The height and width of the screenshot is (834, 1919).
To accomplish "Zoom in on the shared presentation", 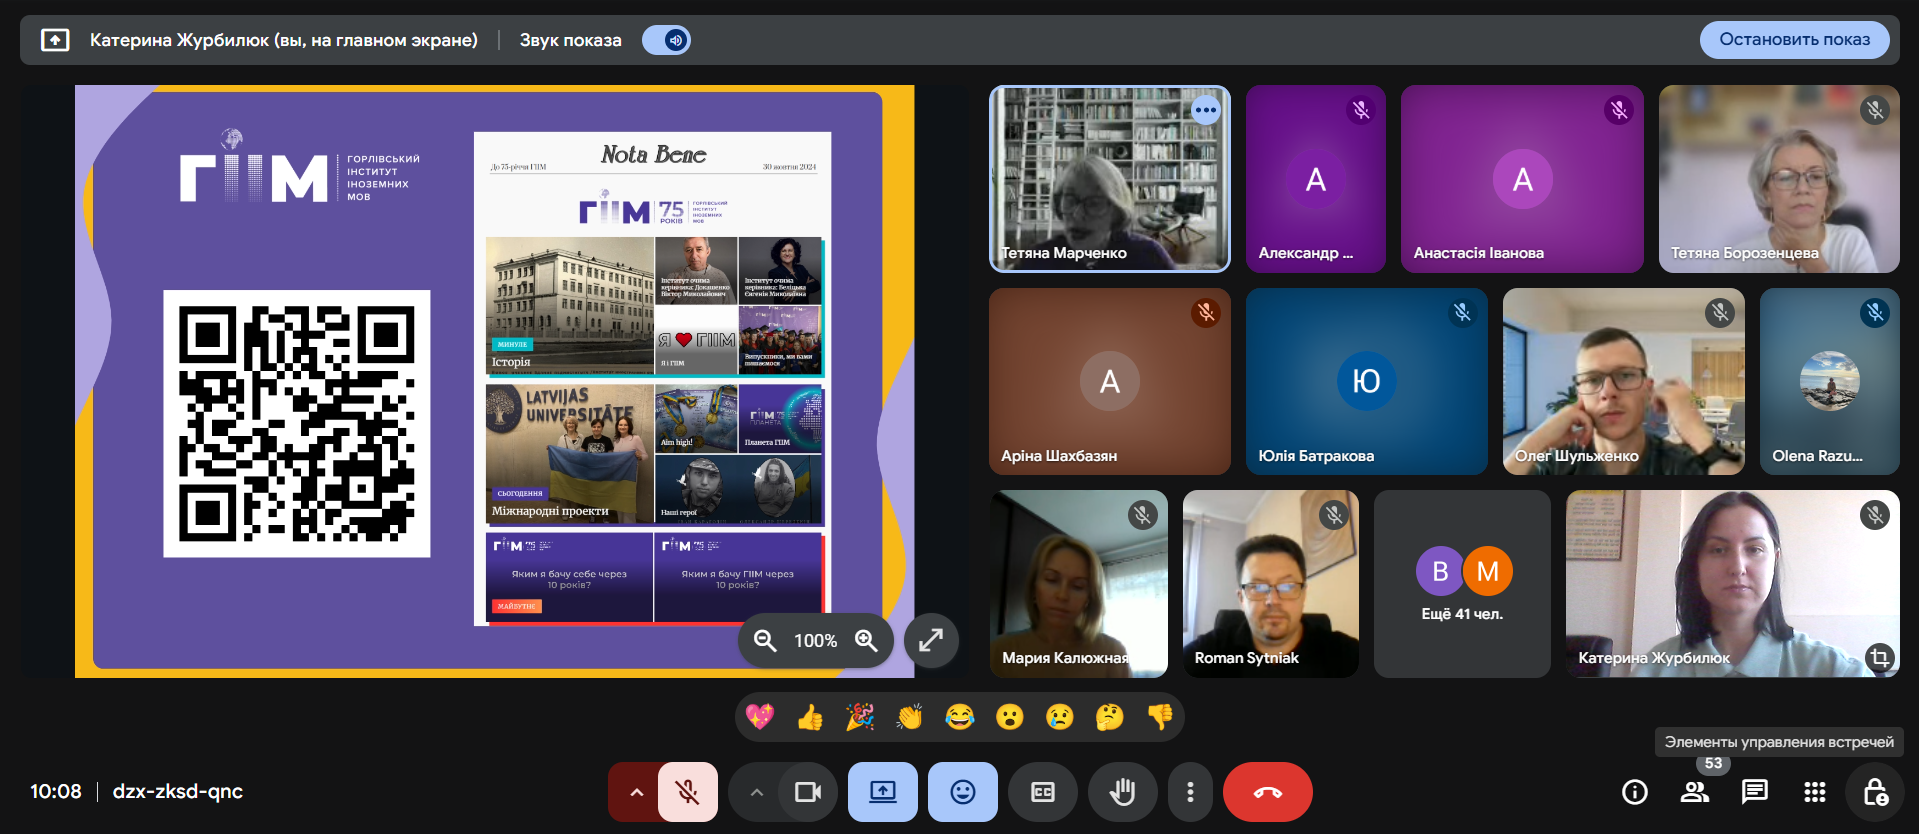I will click(866, 640).
